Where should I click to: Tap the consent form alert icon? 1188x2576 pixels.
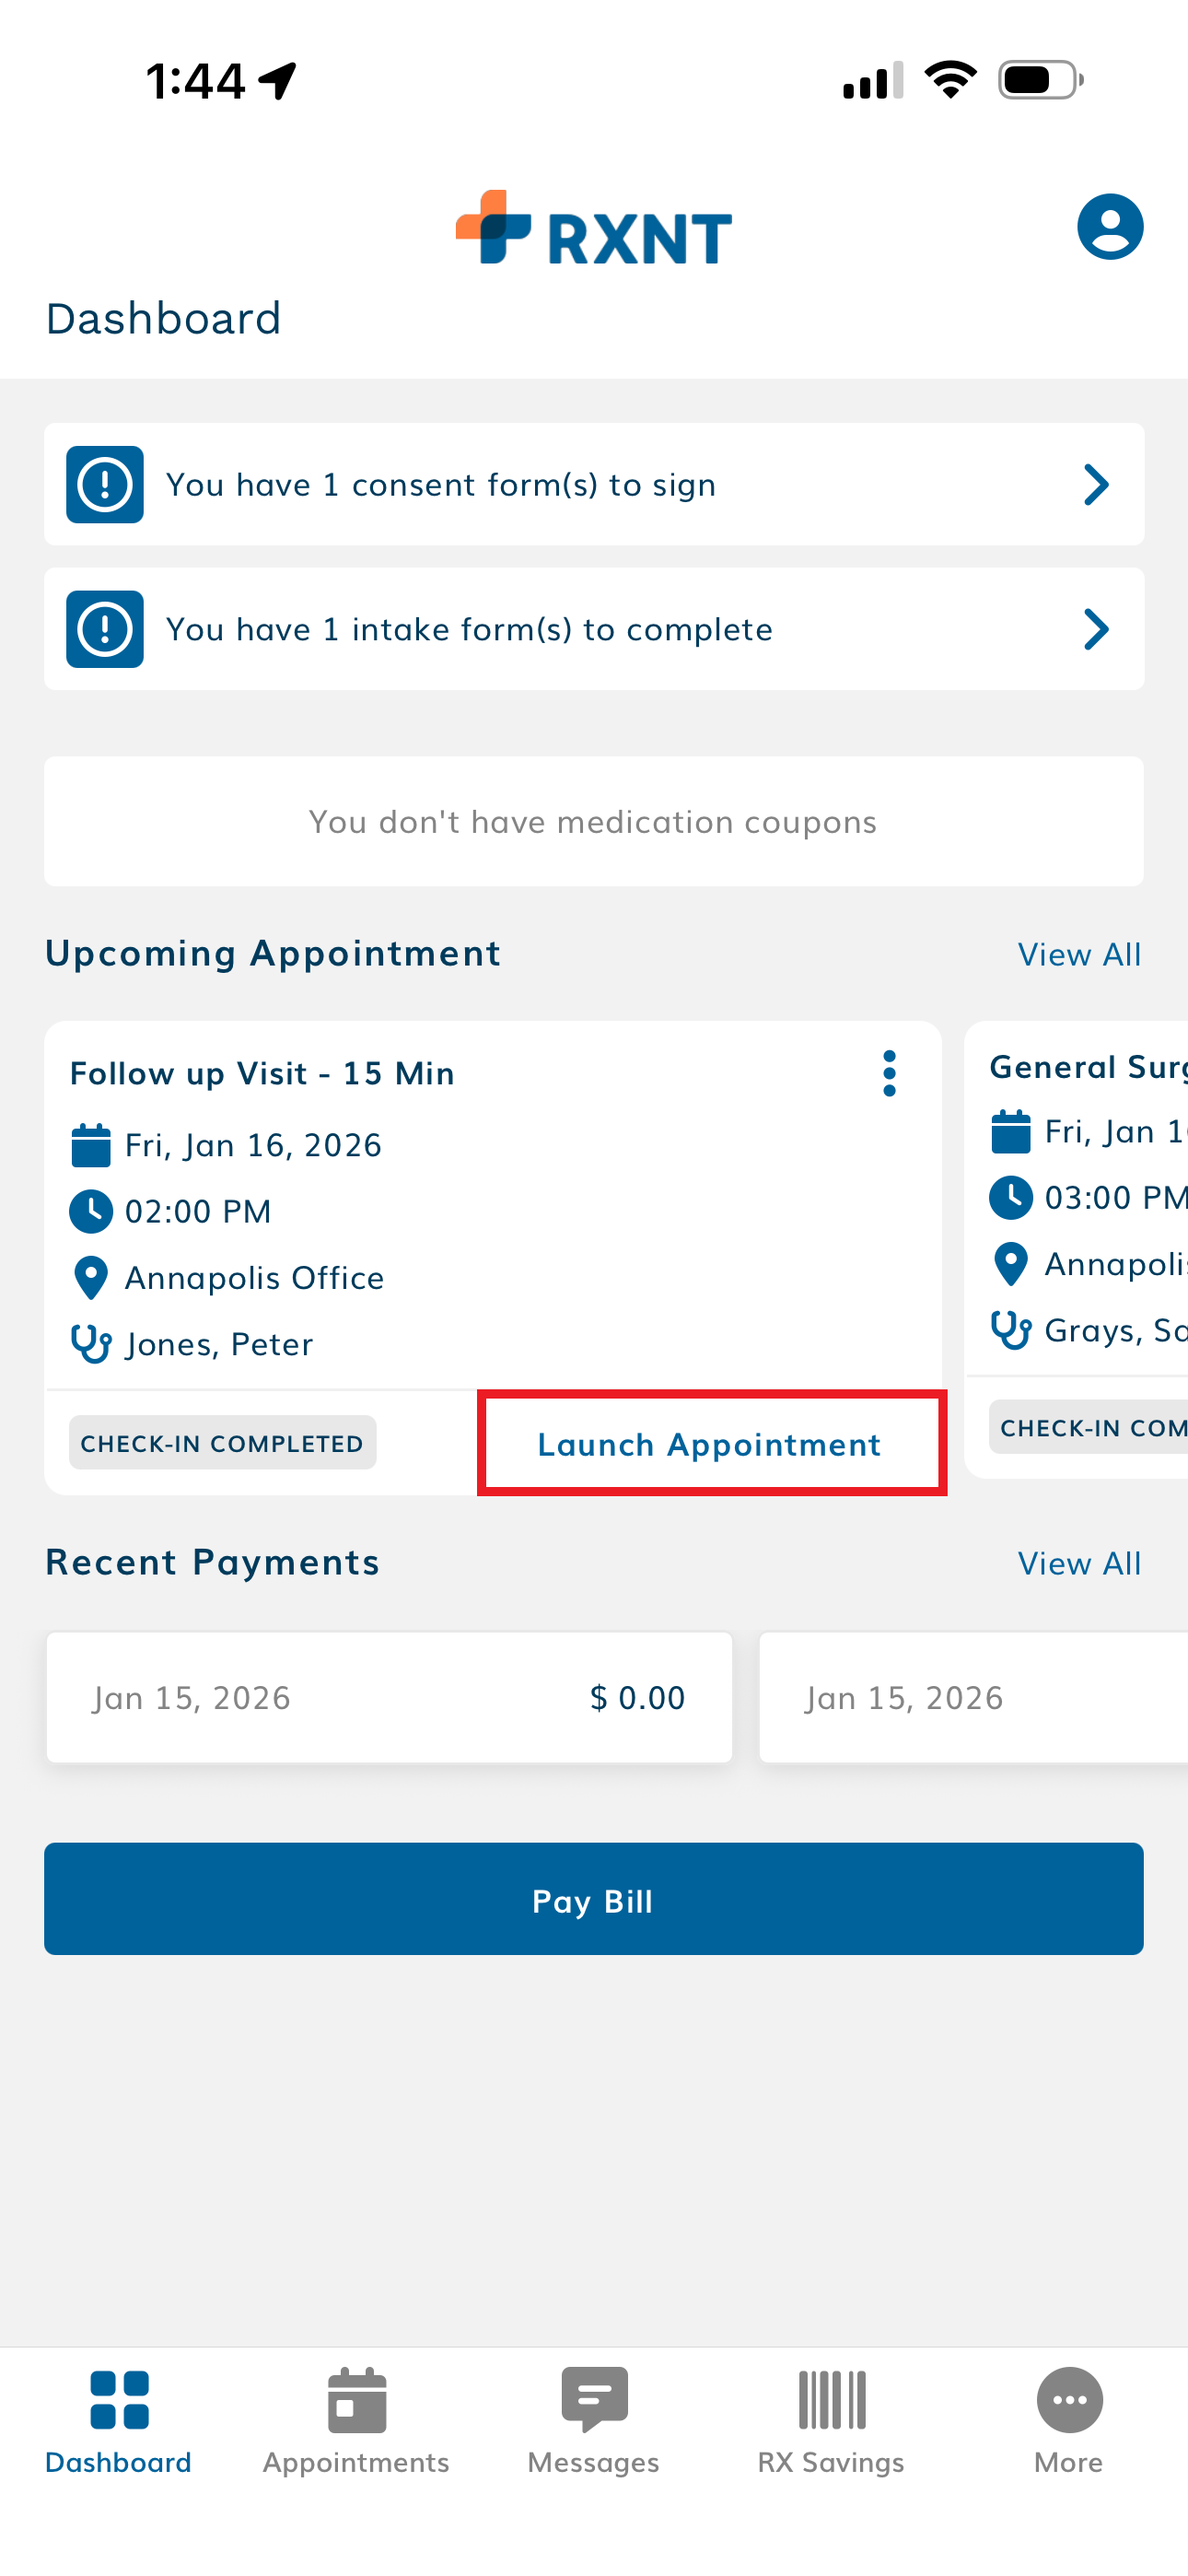105,485
